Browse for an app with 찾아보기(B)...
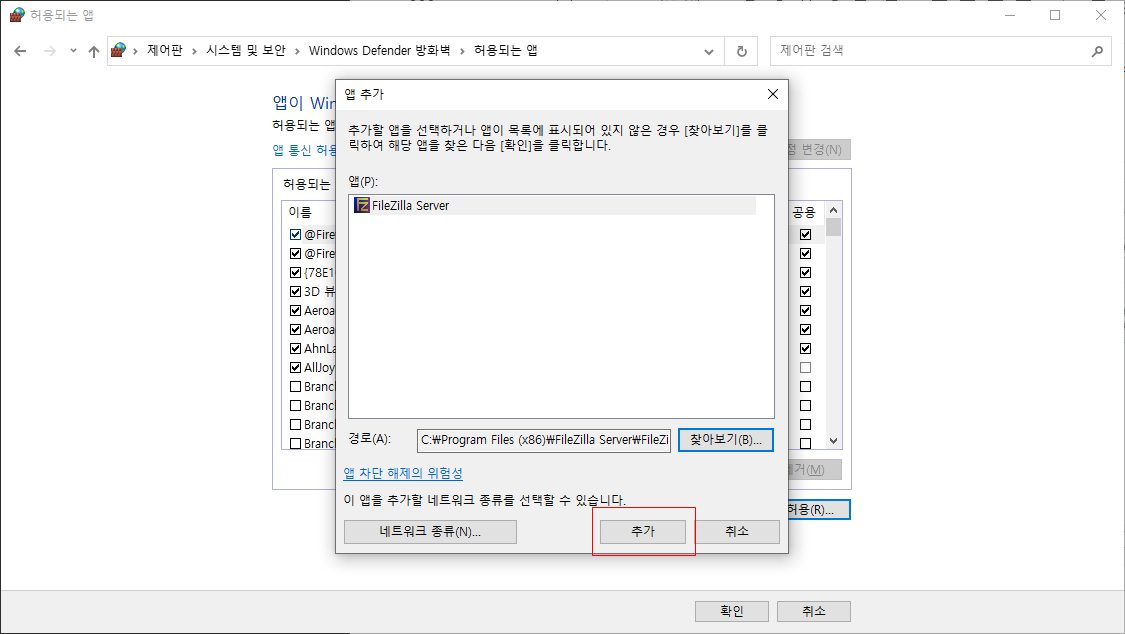The image size is (1125, 634). pos(725,440)
